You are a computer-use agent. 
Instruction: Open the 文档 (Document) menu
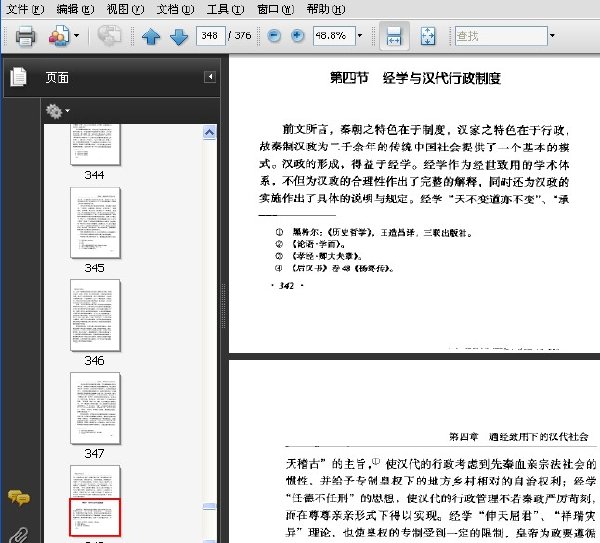coord(175,9)
